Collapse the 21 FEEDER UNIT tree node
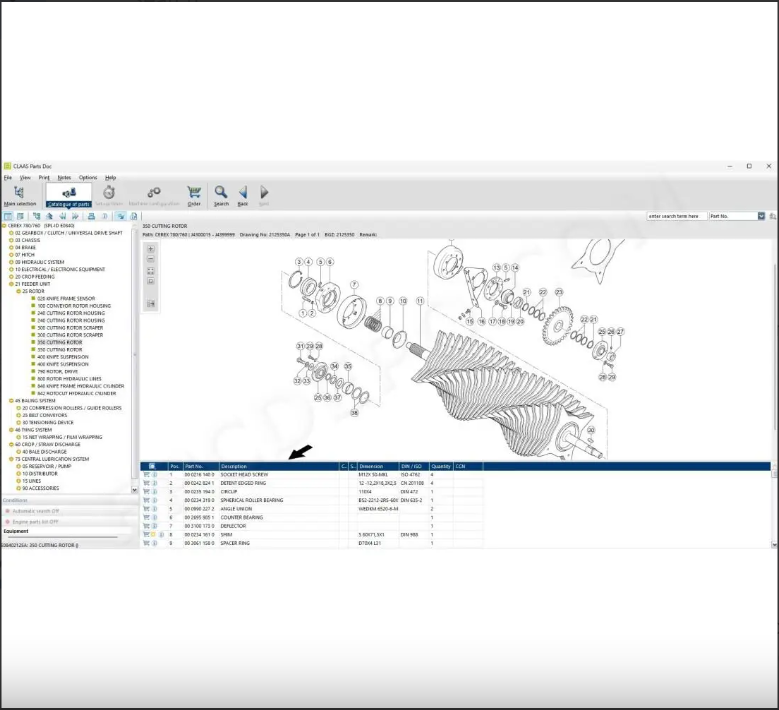This screenshot has width=779, height=710. [11, 284]
